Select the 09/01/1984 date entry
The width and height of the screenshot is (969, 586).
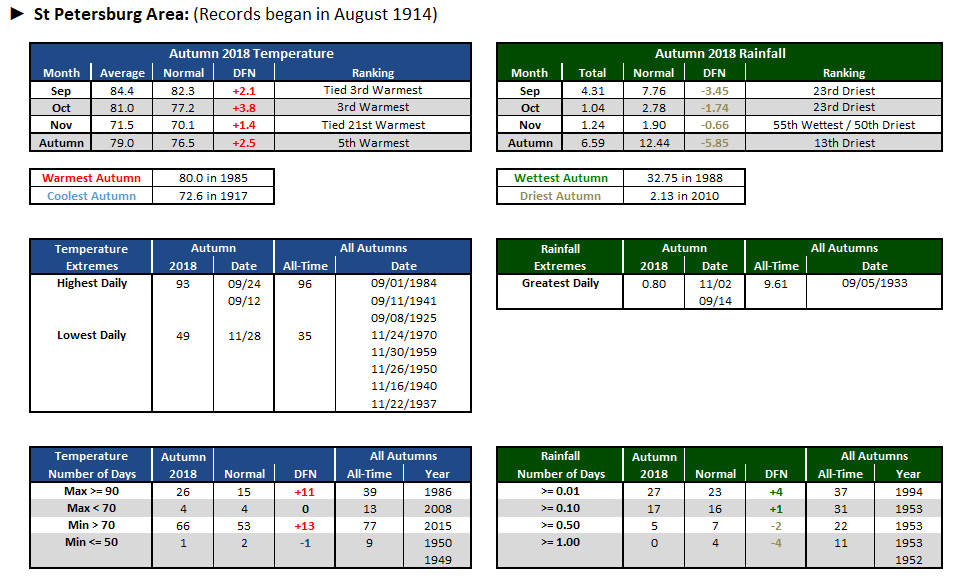[x=404, y=283]
